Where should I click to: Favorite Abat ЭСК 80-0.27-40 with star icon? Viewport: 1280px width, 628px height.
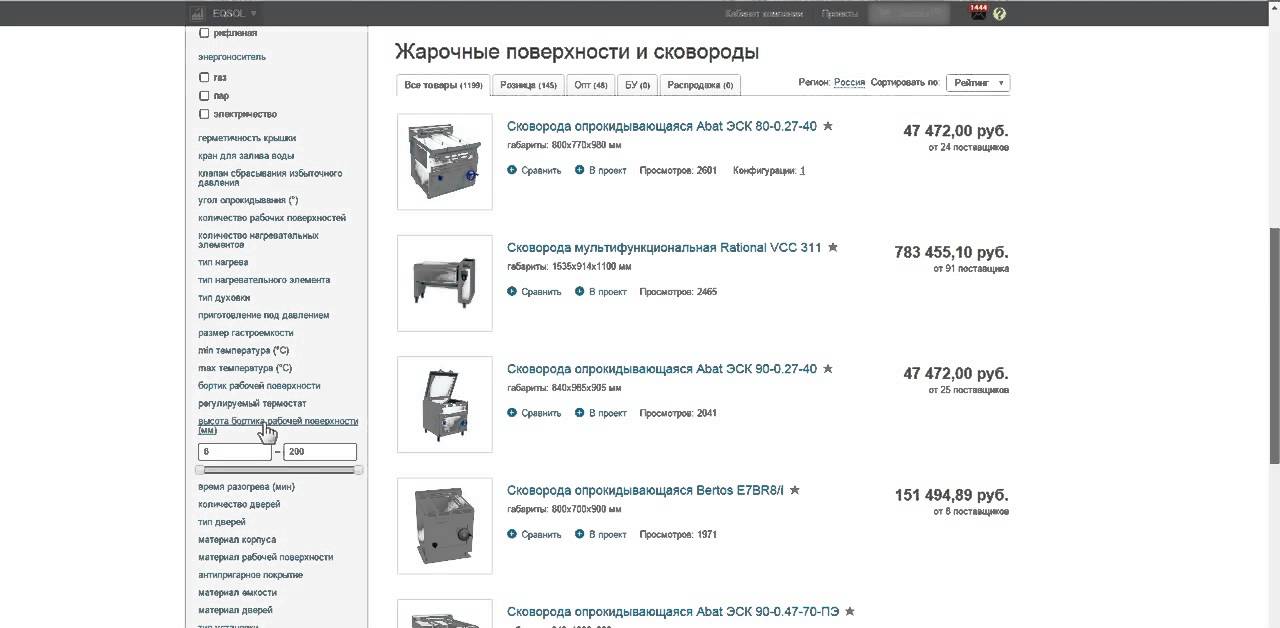[x=828, y=126]
